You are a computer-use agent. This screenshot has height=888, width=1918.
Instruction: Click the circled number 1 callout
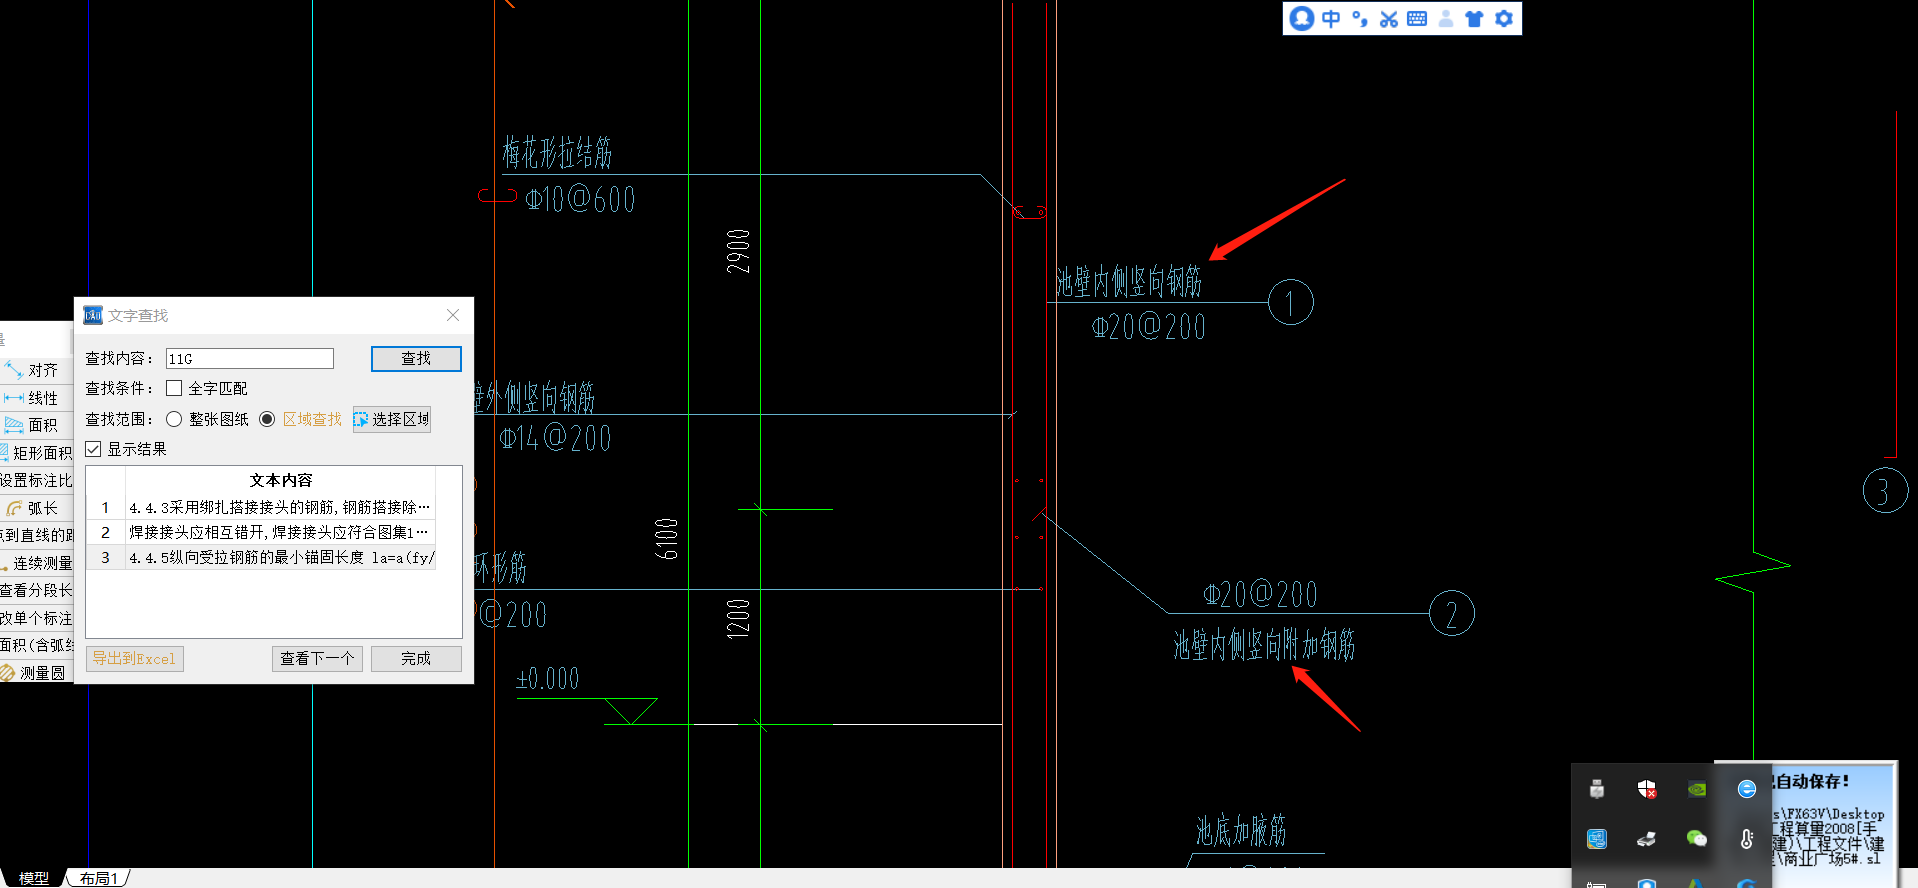click(1291, 302)
